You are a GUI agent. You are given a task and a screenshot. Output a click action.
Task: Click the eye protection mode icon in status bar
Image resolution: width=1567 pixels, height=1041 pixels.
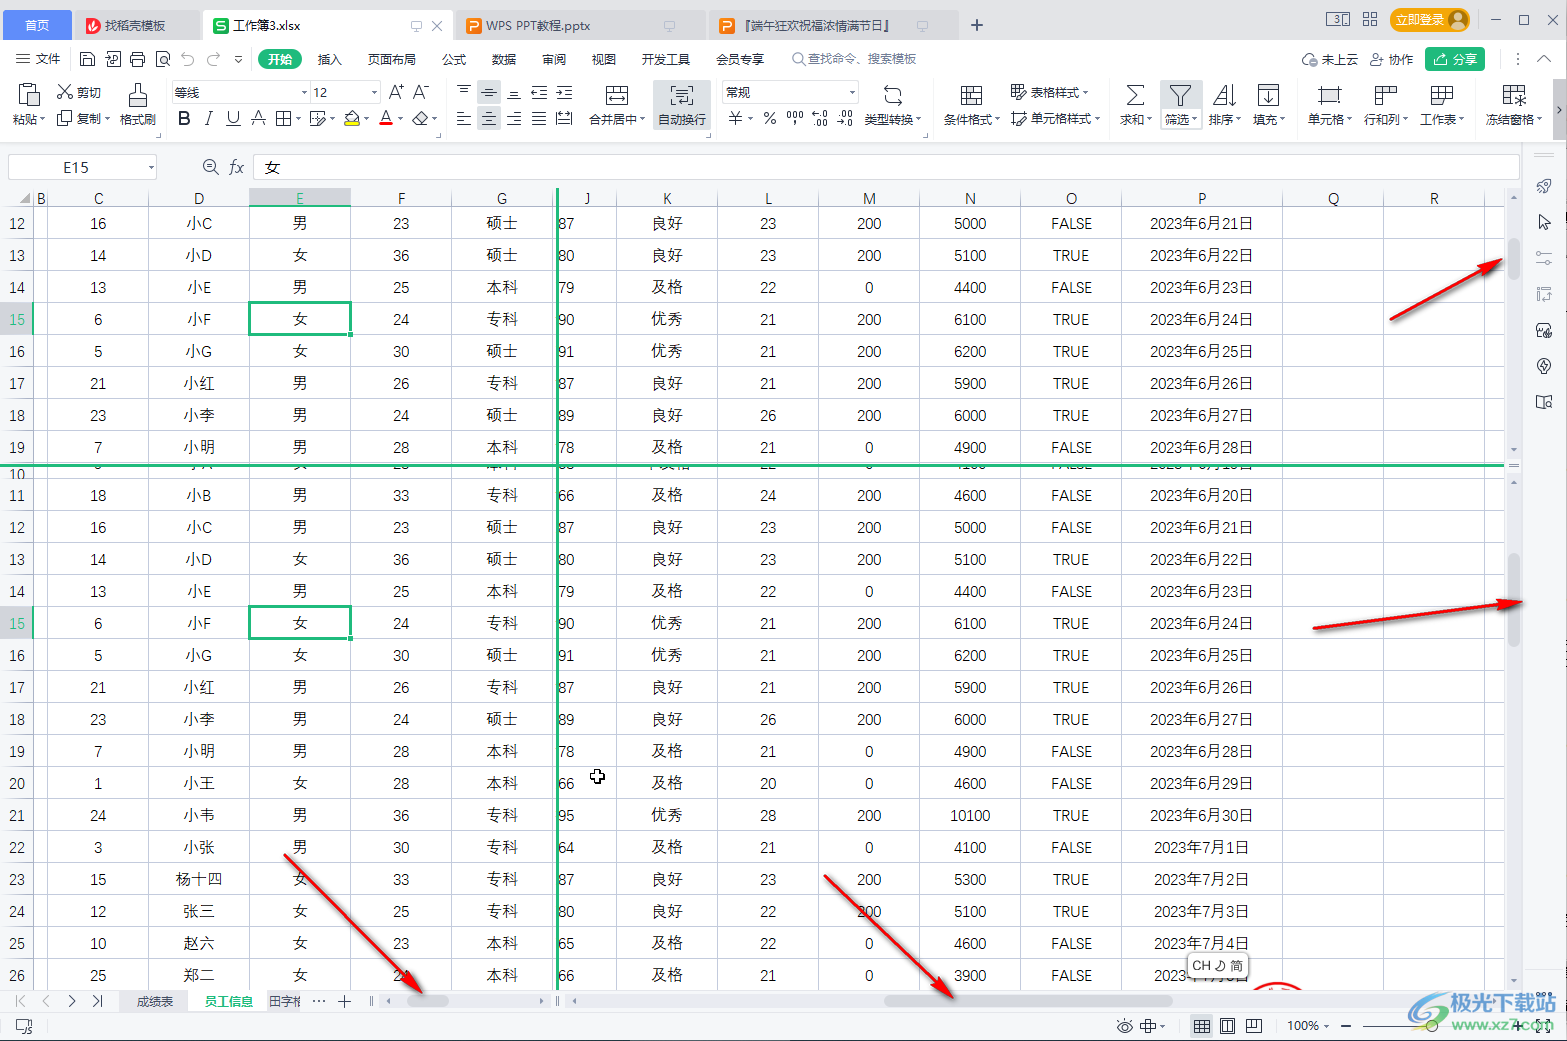pos(1125,1026)
